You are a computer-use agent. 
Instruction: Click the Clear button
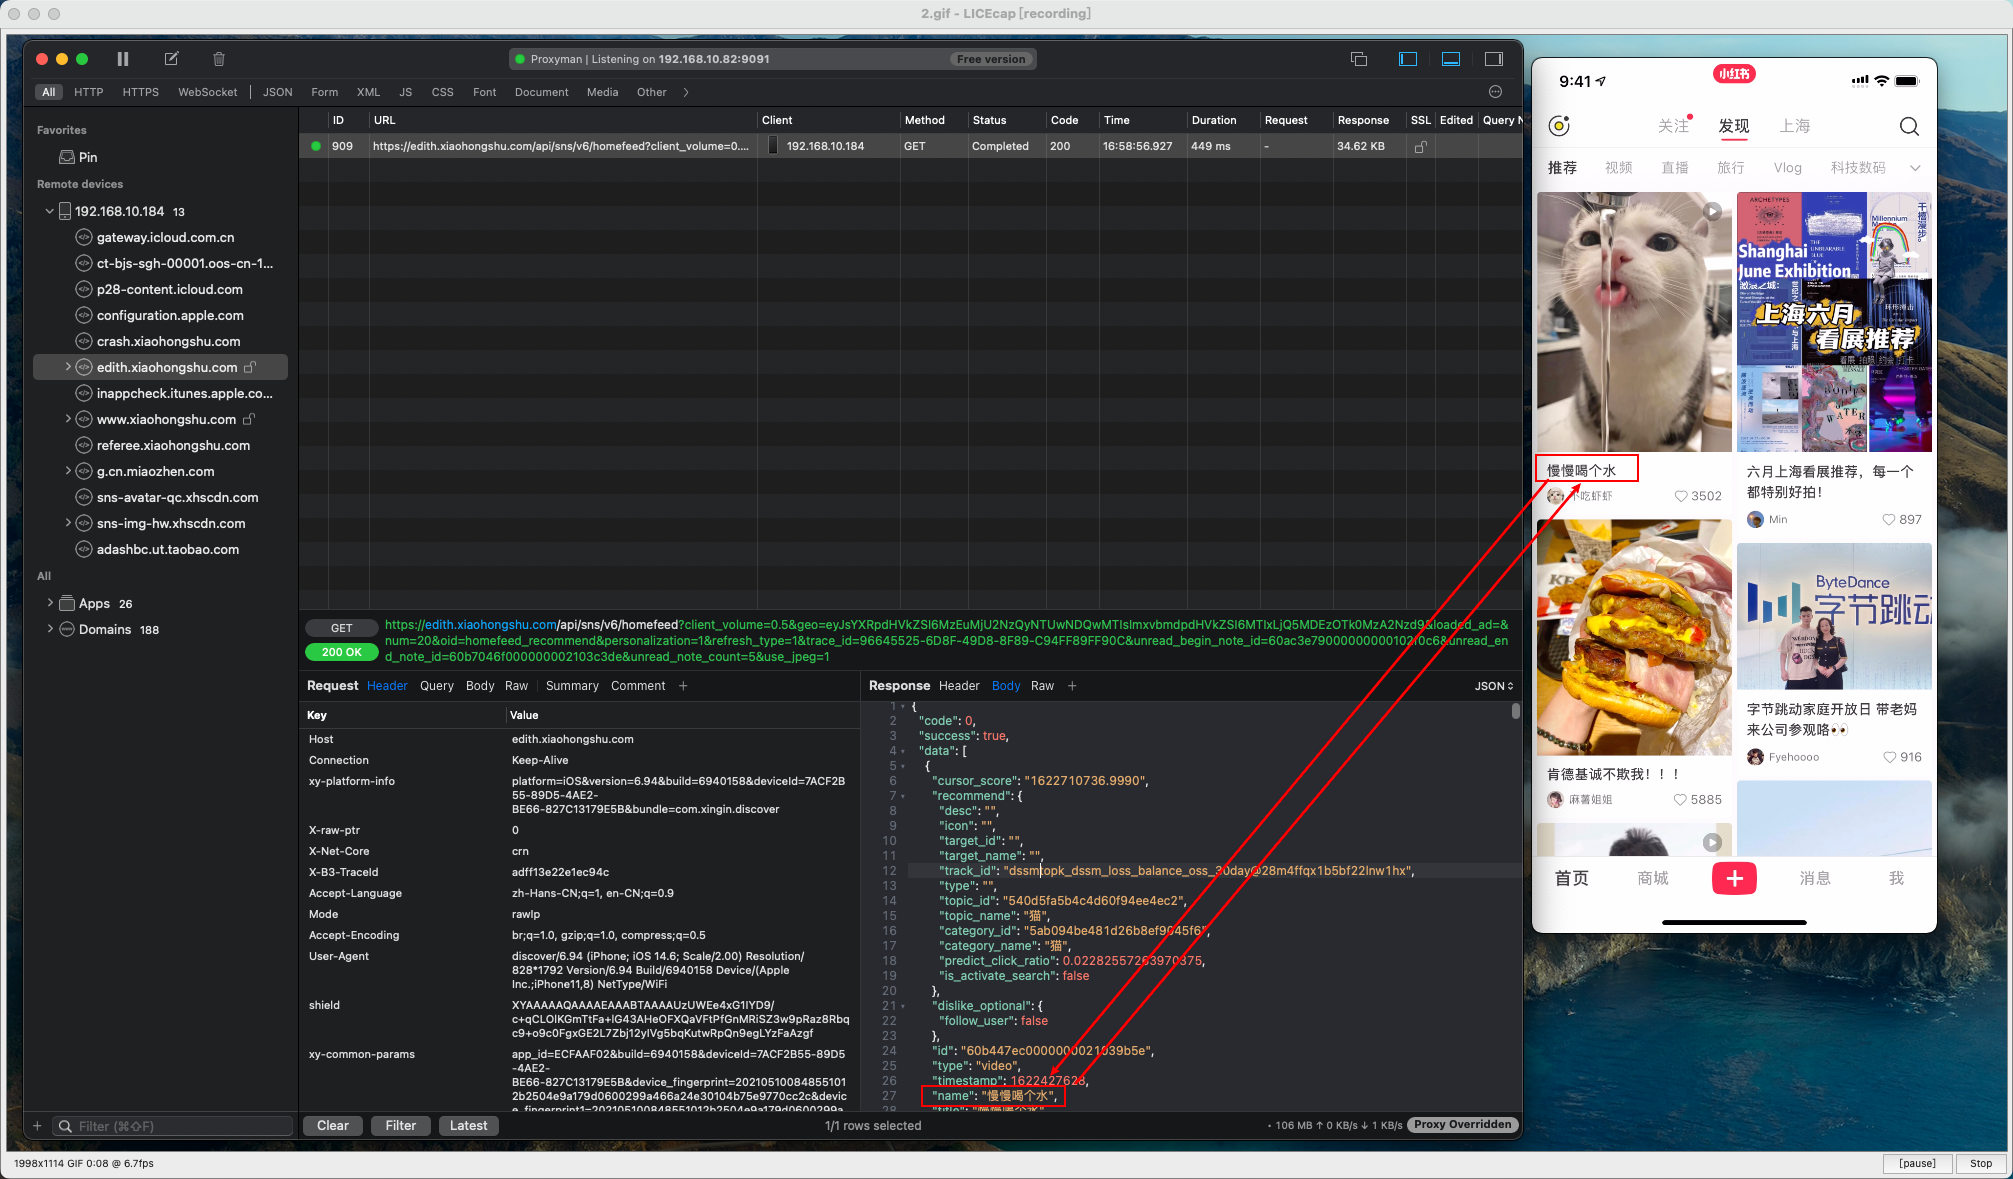tap(332, 1126)
